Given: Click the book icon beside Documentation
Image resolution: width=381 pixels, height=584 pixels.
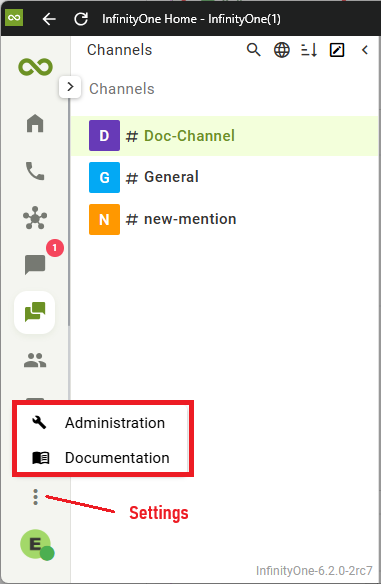Looking at the screenshot, I should coord(41,458).
